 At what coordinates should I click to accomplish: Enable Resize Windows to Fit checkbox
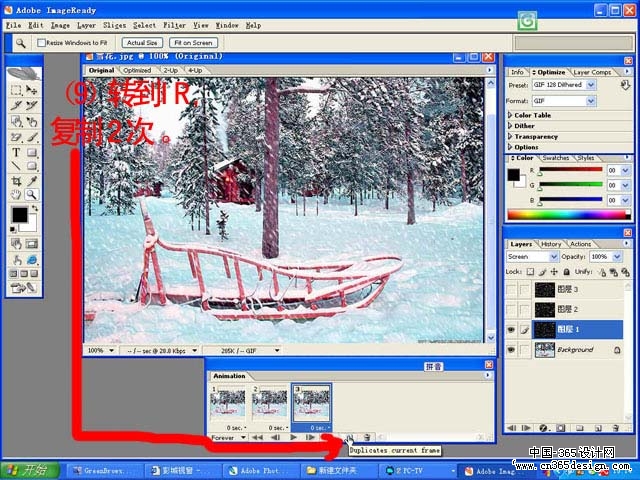coord(41,42)
